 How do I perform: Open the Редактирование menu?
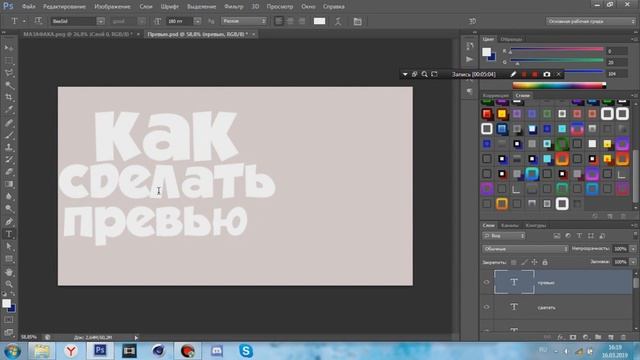[64, 7]
